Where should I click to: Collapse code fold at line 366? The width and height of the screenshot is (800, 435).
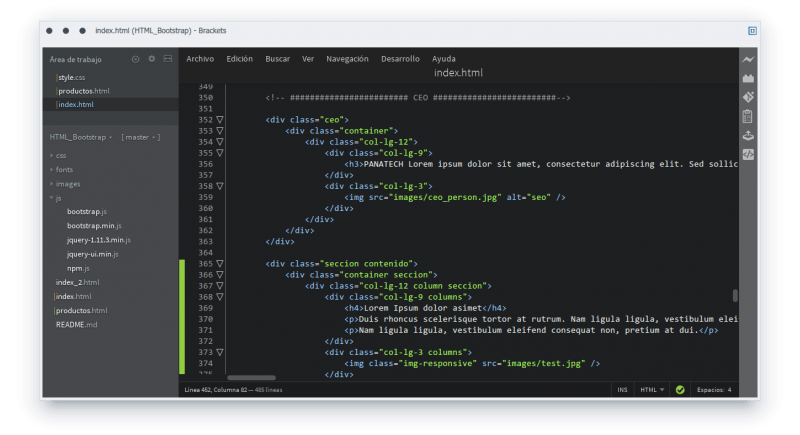pos(220,275)
